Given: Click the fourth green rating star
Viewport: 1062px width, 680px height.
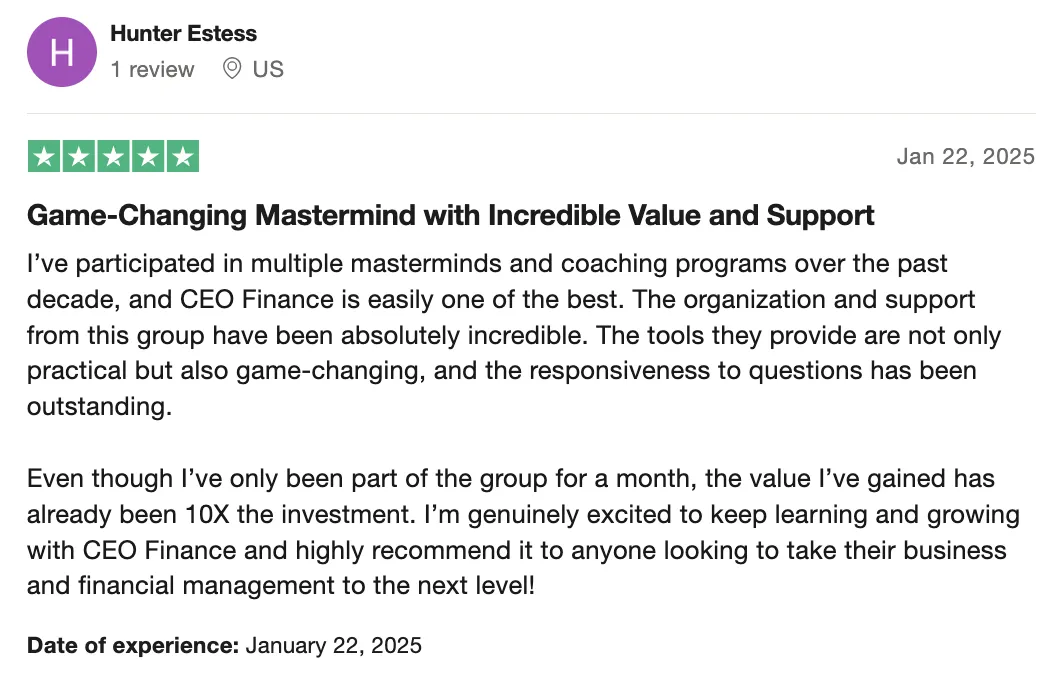Looking at the screenshot, I should (148, 156).
